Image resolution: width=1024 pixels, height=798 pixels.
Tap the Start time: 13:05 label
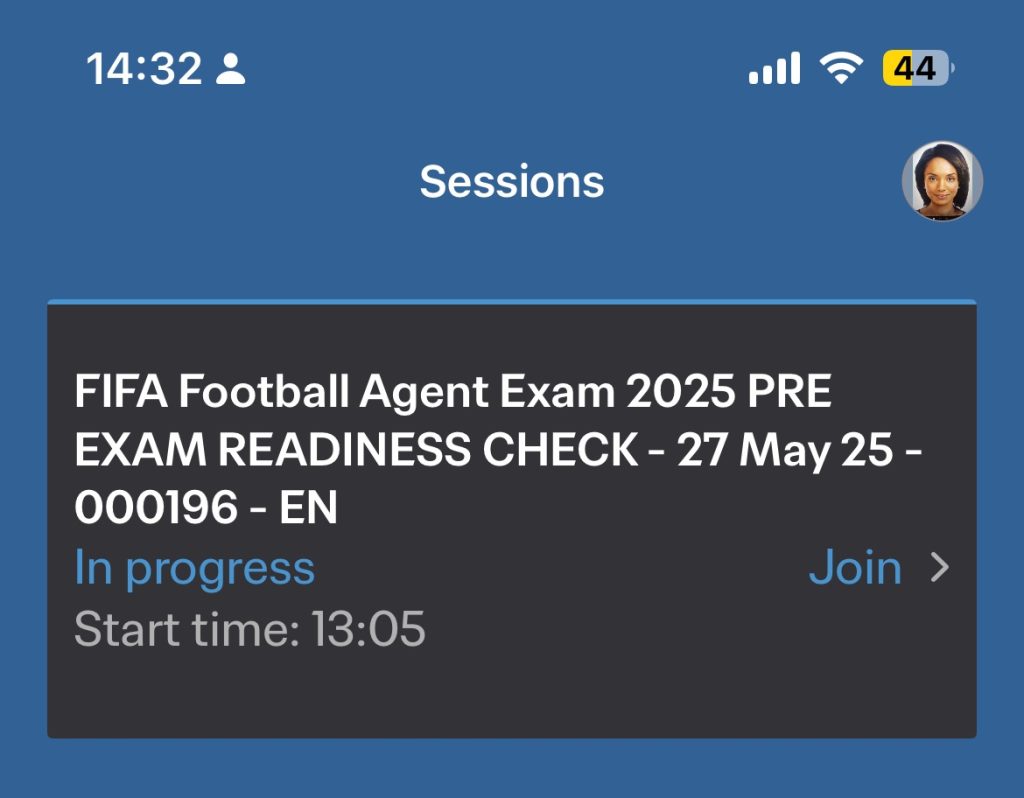click(250, 630)
